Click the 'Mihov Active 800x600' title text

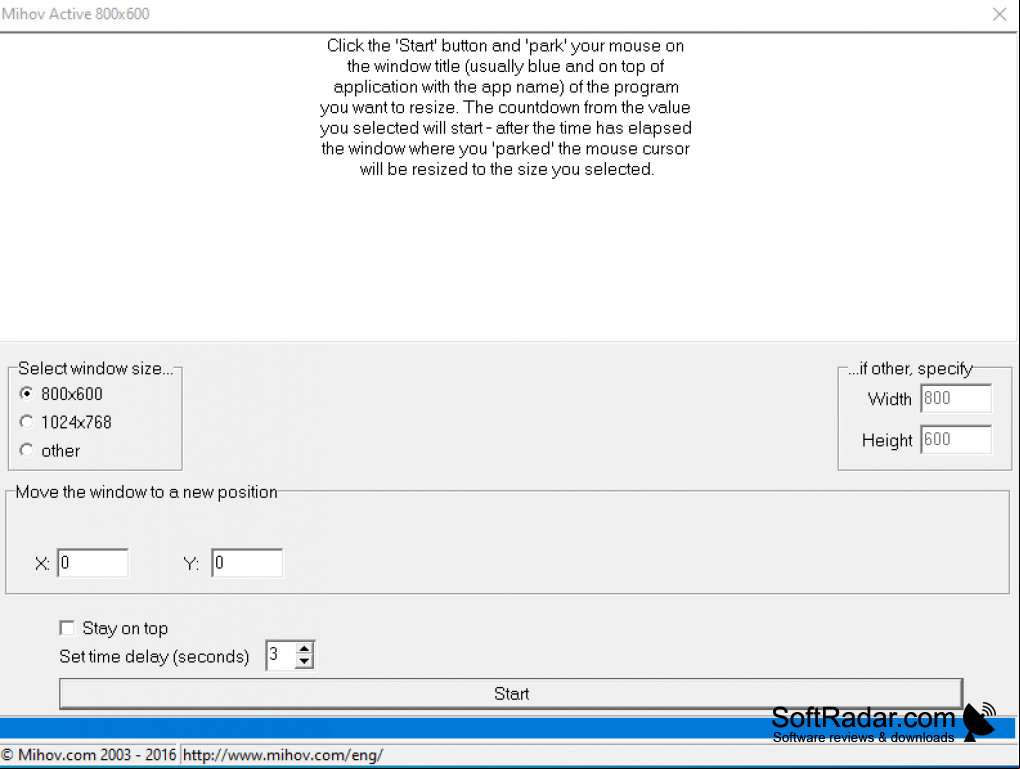coord(75,14)
